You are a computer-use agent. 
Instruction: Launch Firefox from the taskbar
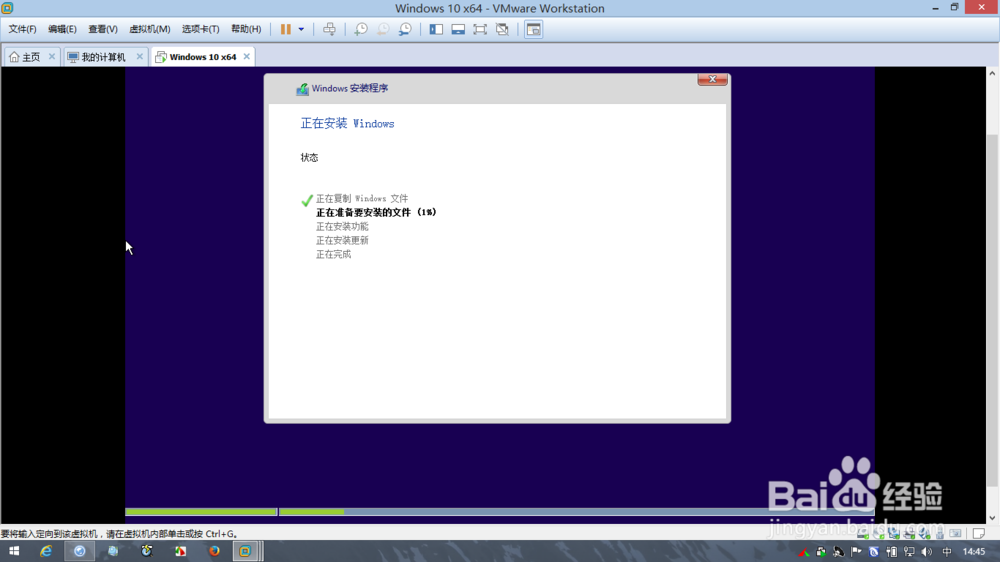coord(214,551)
